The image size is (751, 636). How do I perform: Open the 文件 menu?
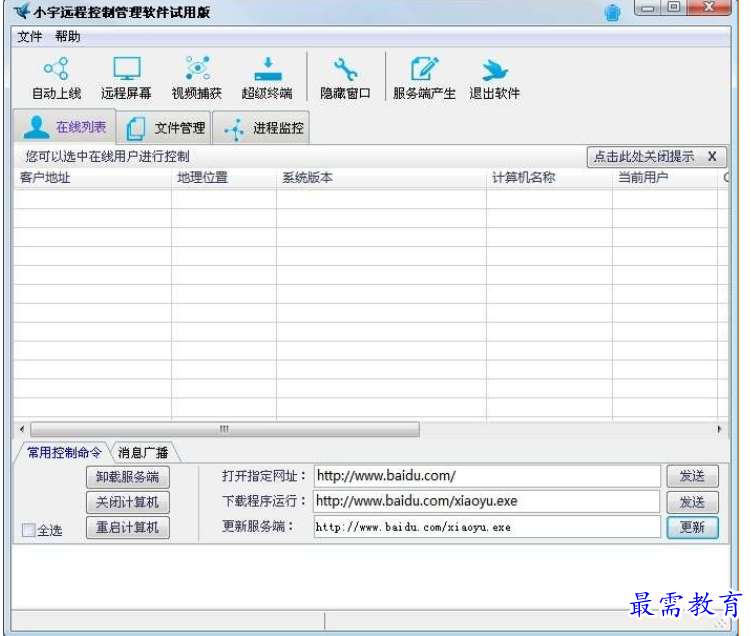point(30,36)
